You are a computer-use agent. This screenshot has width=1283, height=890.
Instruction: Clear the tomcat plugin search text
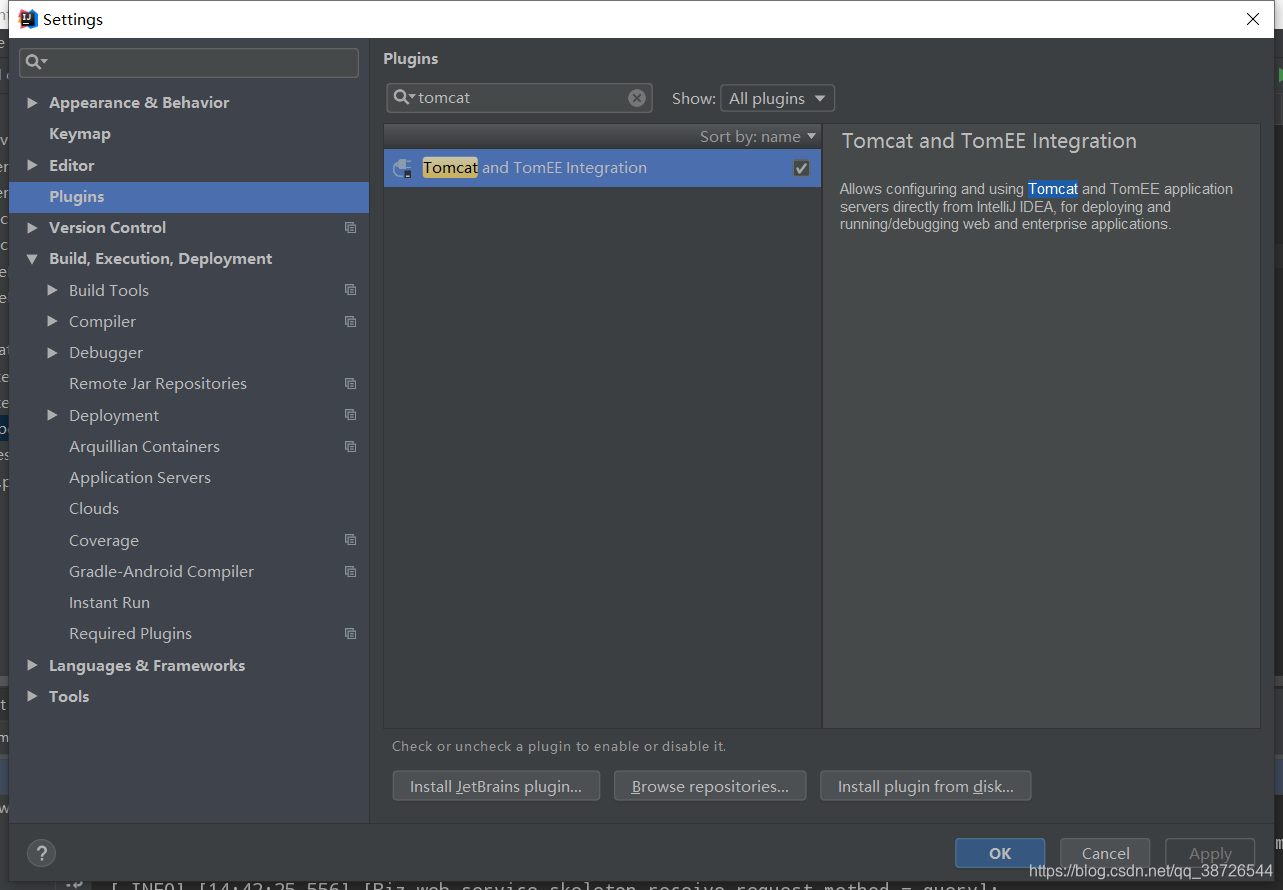(x=637, y=98)
